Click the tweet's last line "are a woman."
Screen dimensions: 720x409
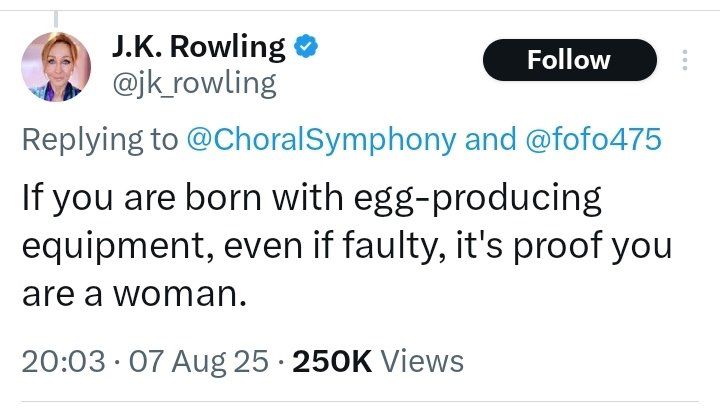tap(136, 293)
